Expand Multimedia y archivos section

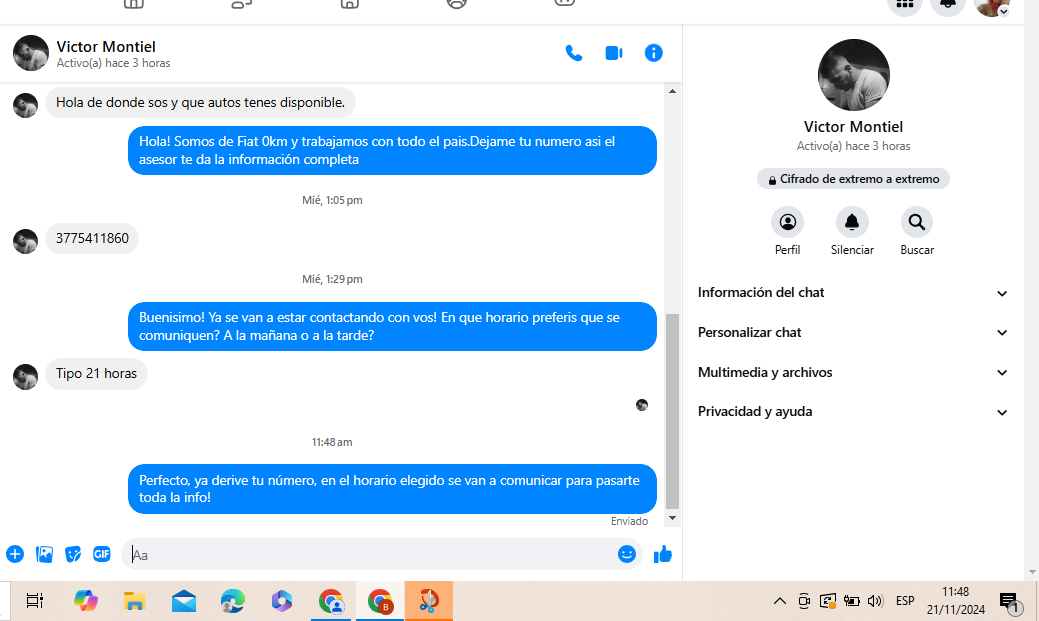(853, 372)
